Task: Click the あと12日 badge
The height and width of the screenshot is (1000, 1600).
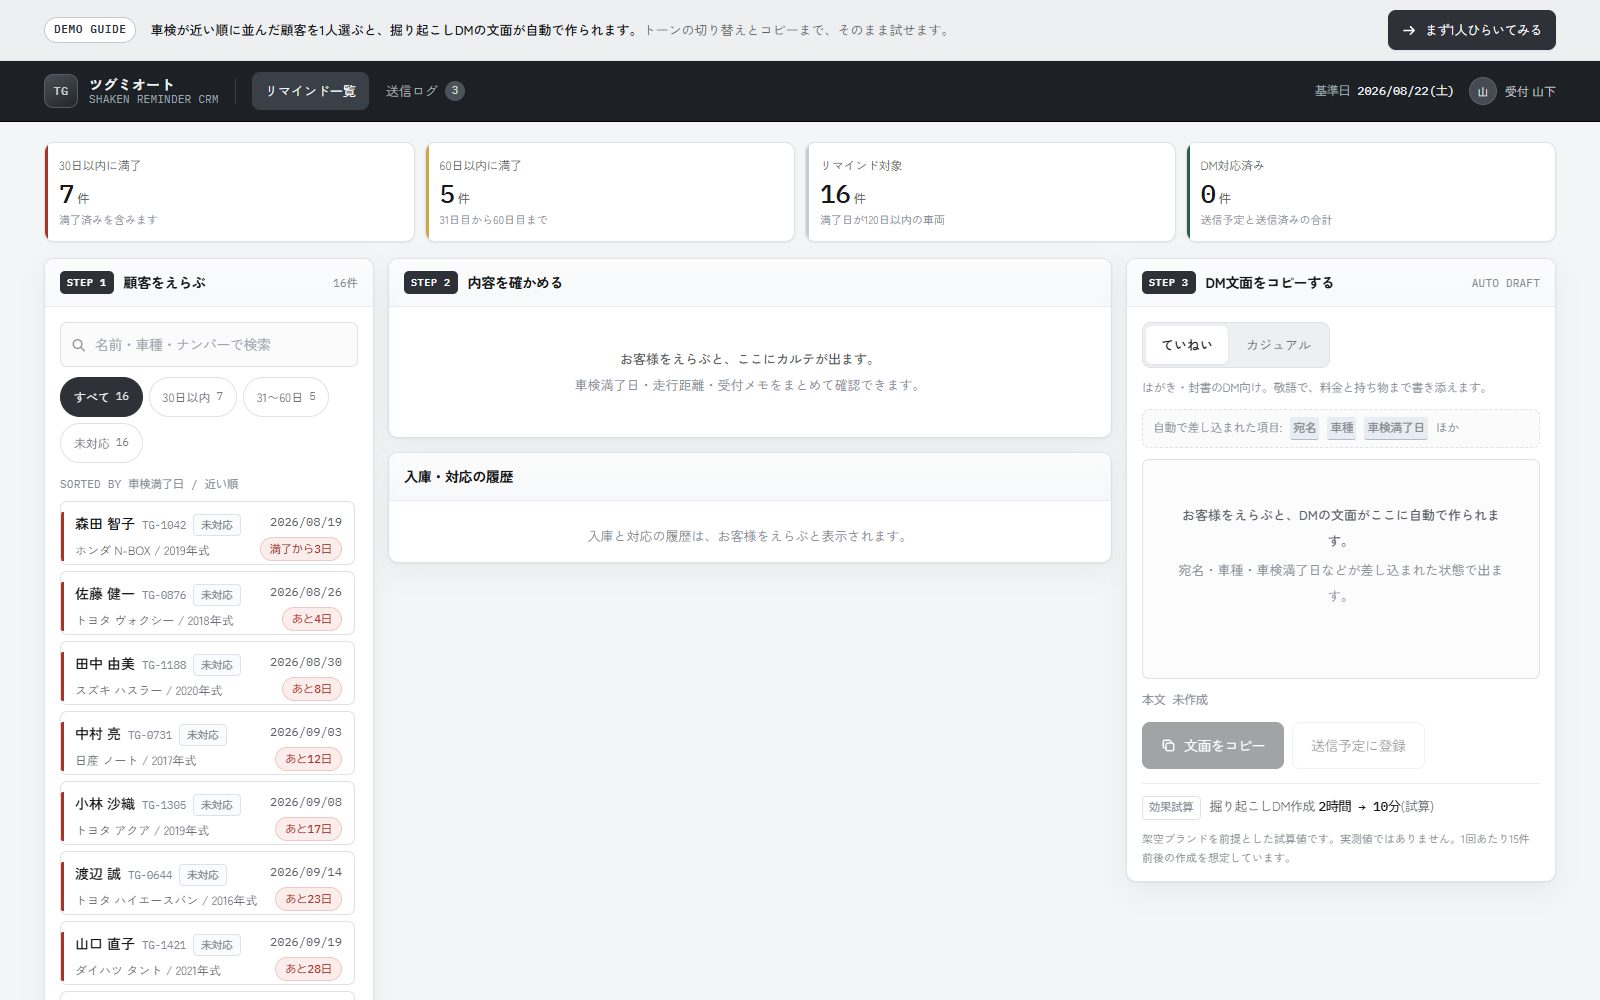Action: pos(308,759)
